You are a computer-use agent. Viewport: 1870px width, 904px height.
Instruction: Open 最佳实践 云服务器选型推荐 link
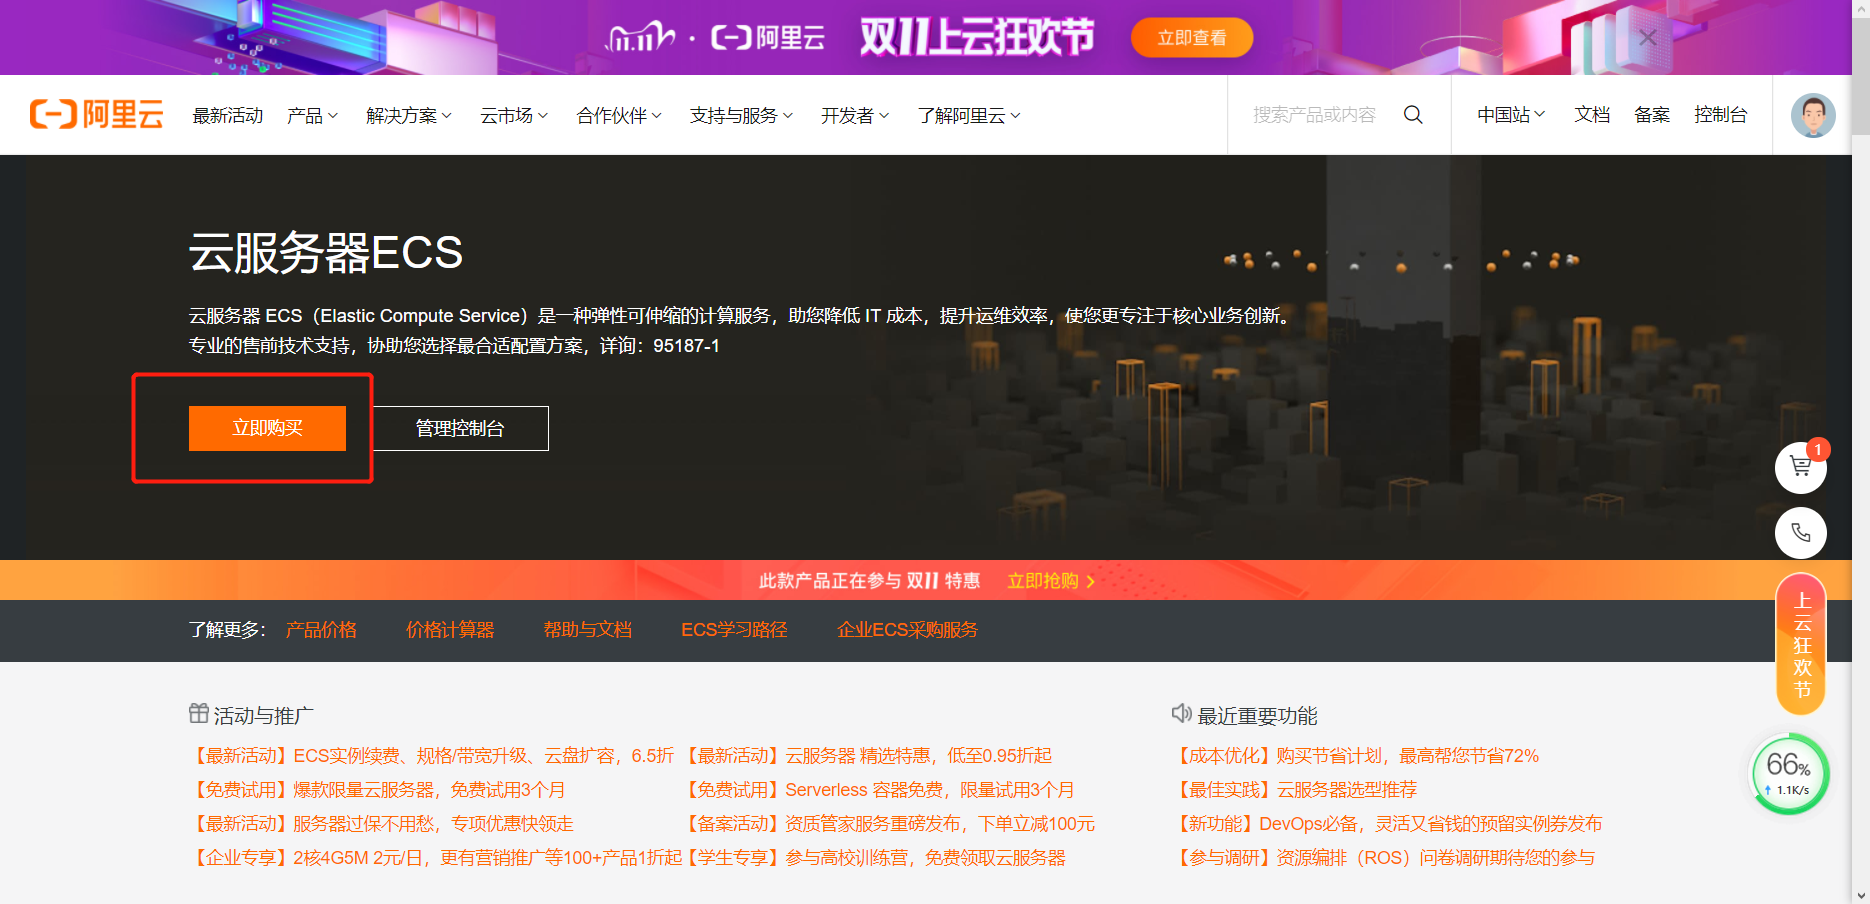[1295, 790]
